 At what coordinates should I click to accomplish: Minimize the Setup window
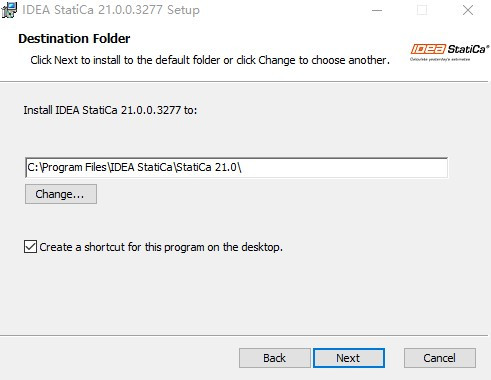pos(377,10)
